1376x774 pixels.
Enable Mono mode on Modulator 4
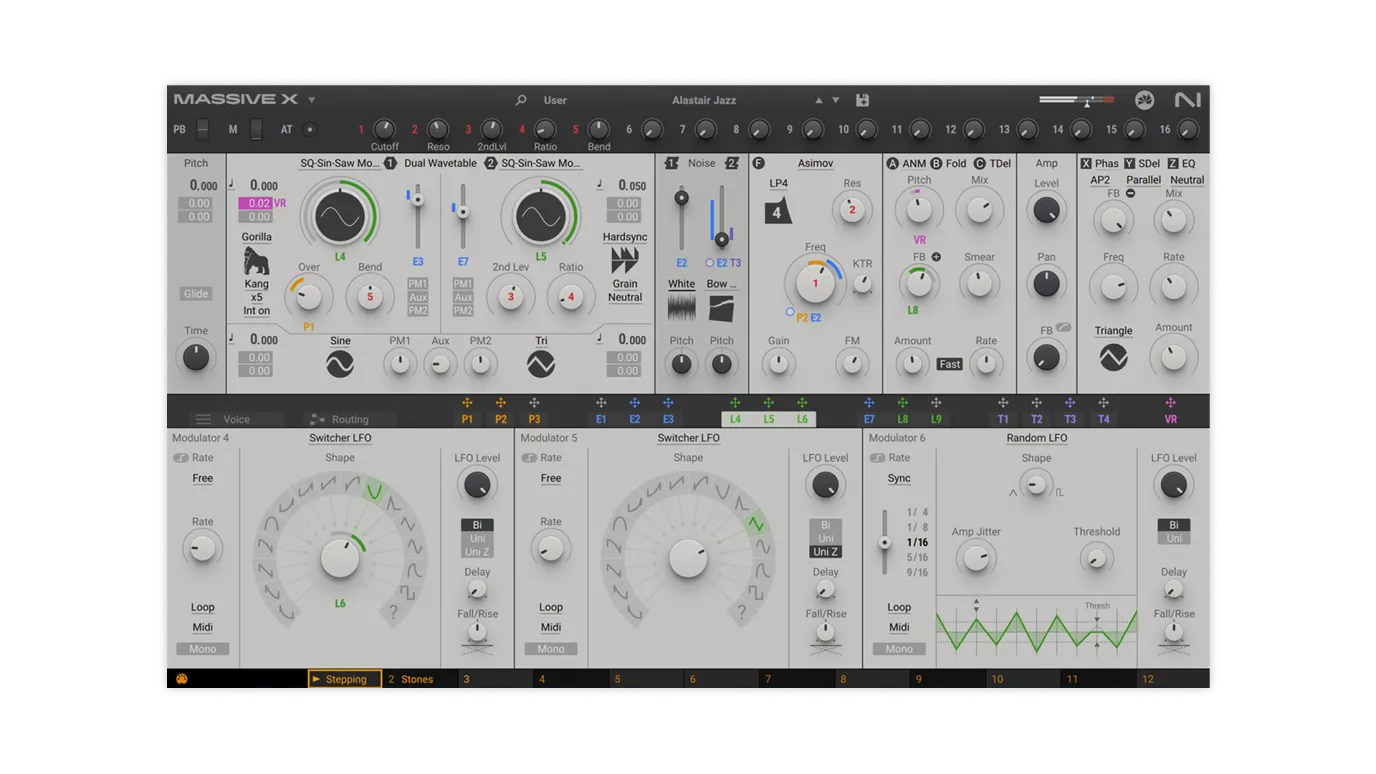(x=202, y=648)
